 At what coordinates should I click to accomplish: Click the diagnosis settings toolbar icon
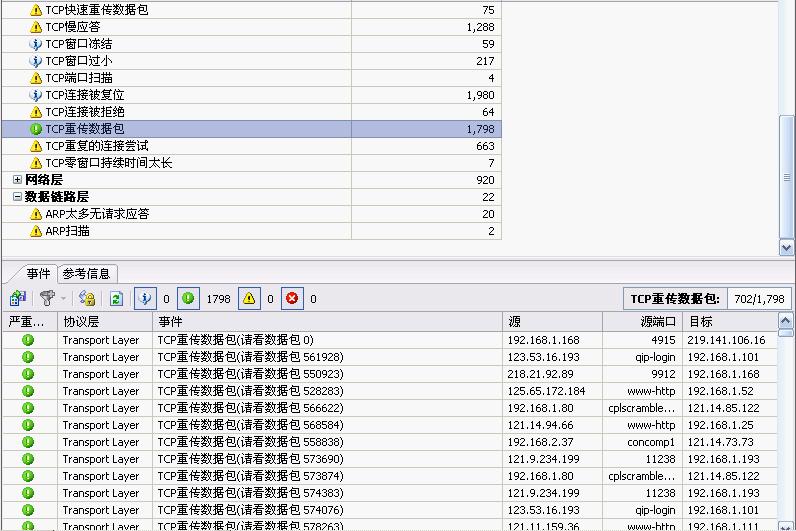pyautogui.click(x=18, y=298)
